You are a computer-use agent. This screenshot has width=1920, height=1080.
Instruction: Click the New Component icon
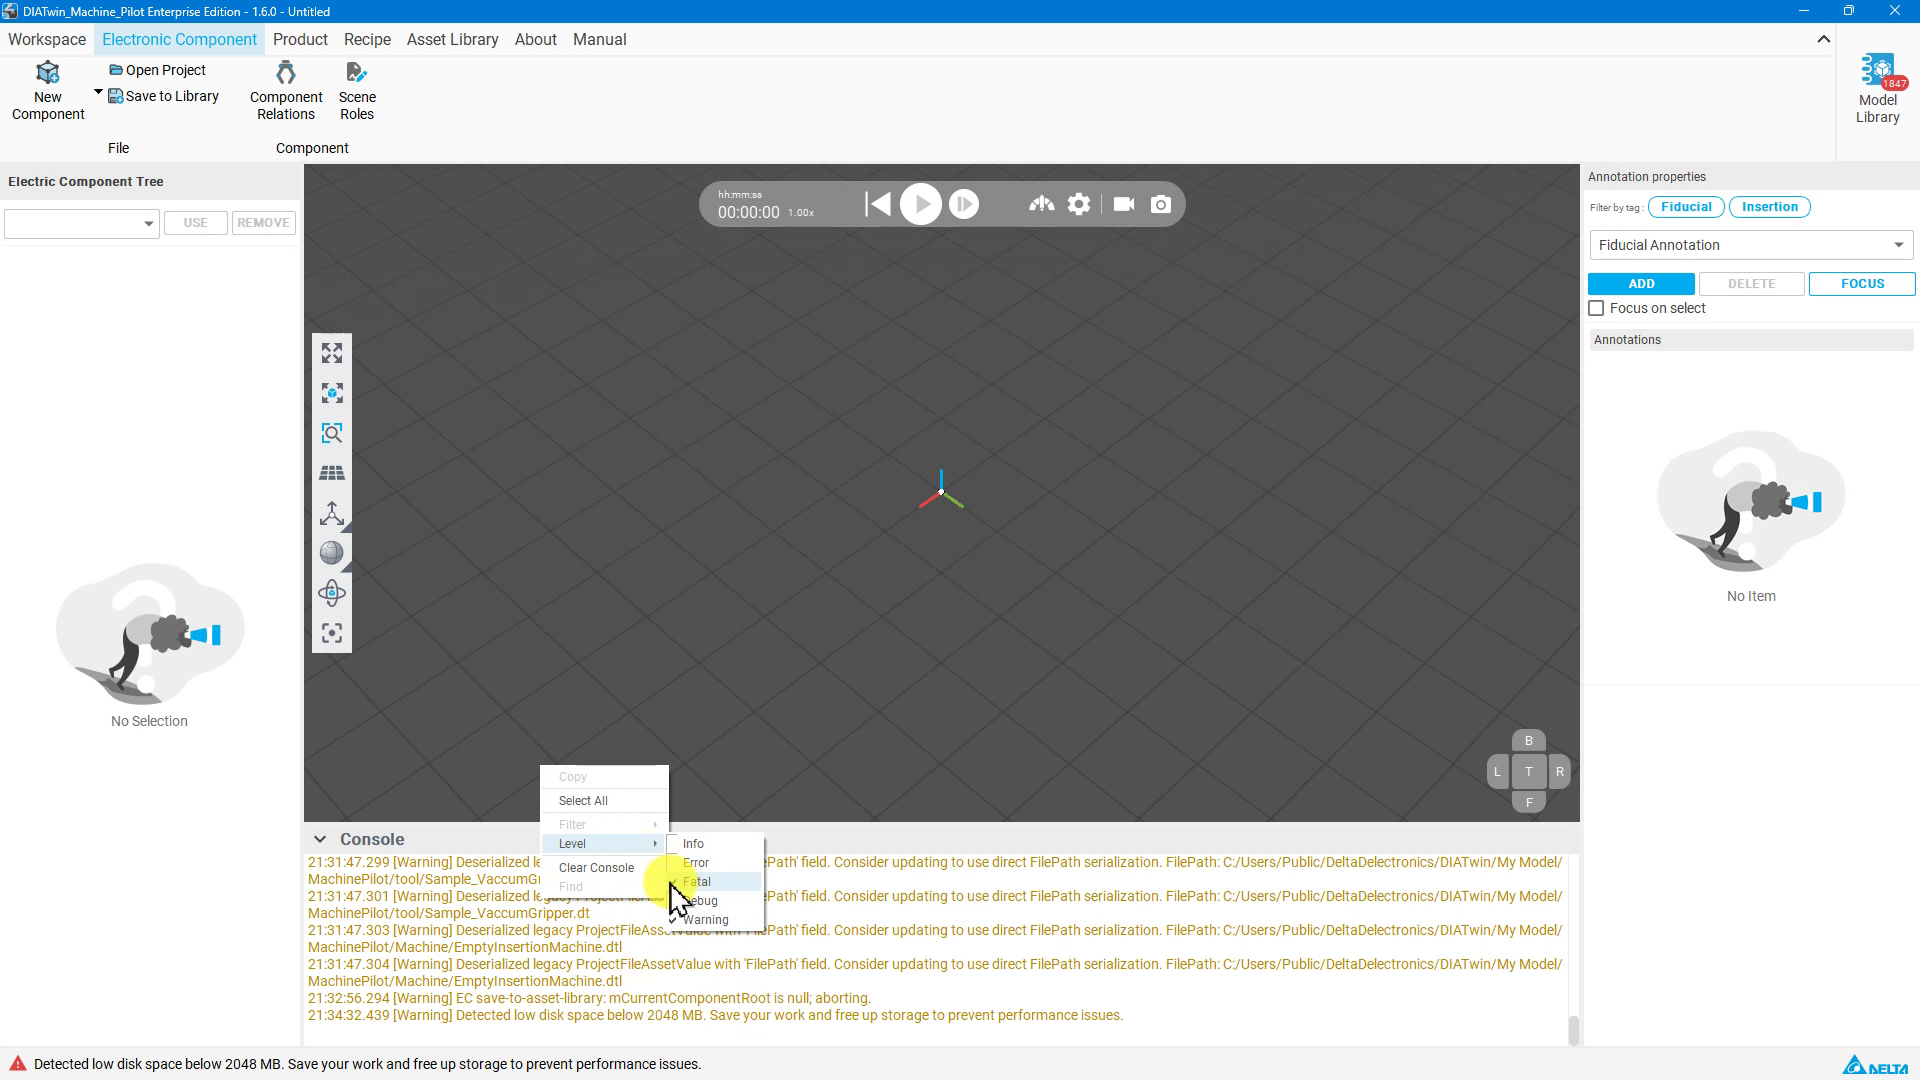point(48,73)
